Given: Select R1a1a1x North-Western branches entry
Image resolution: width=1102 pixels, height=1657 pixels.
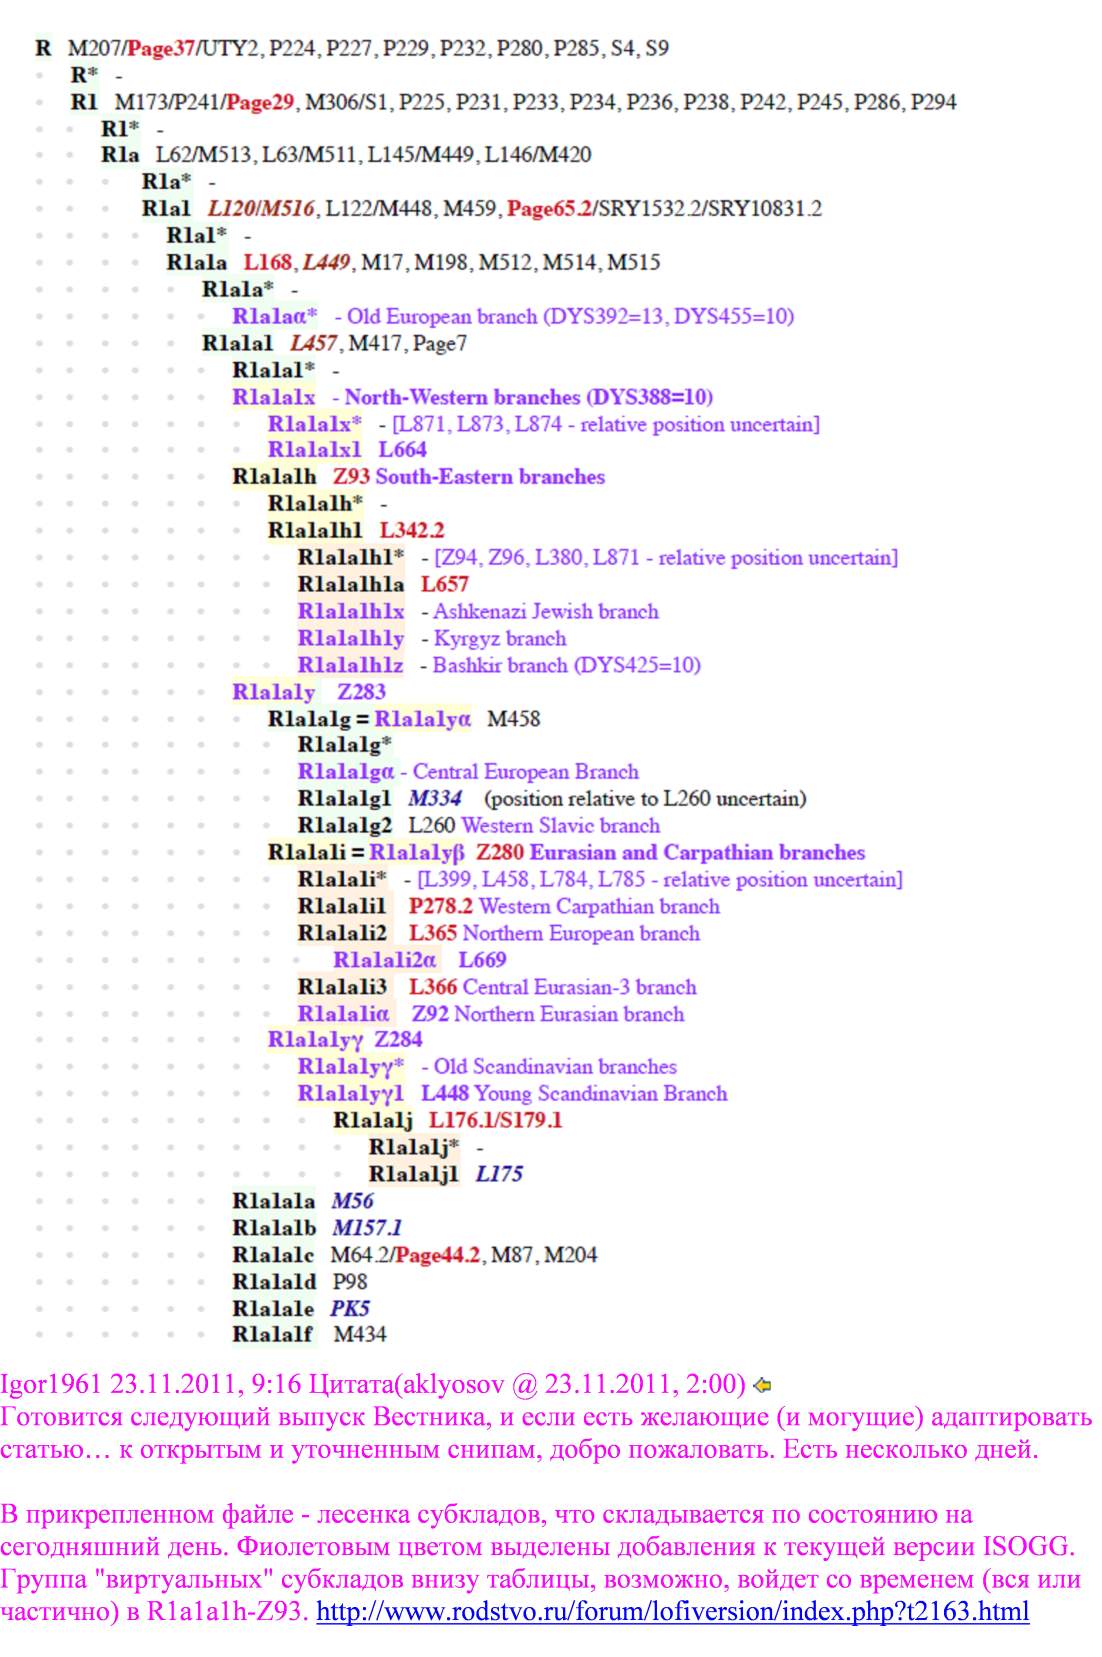Looking at the screenshot, I should (472, 397).
